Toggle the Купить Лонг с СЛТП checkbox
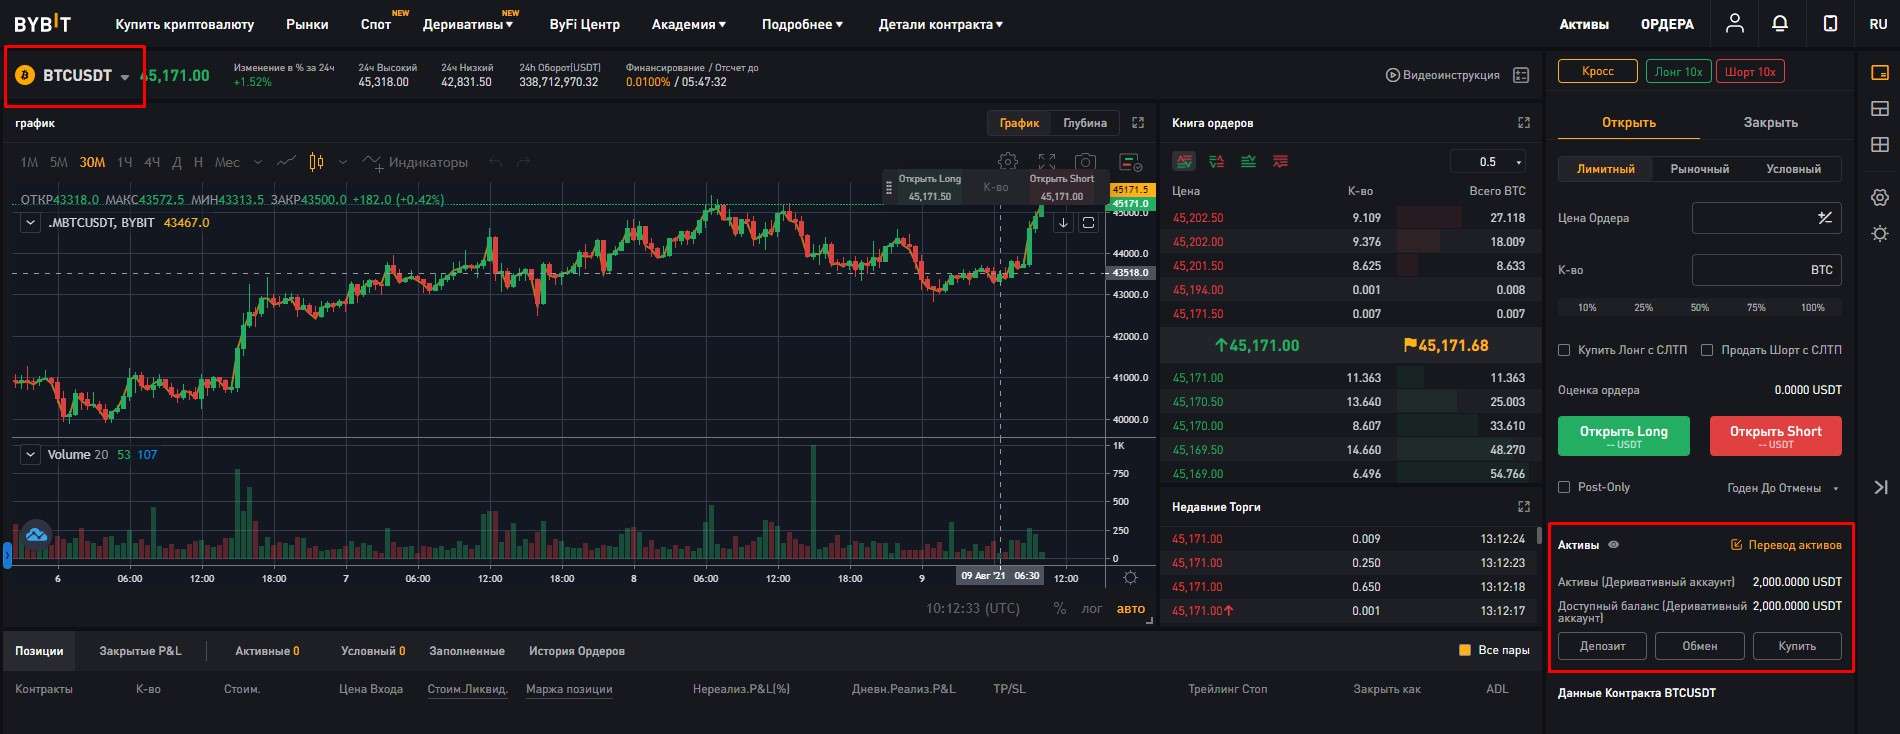Viewport: 1900px width, 734px height. click(x=1564, y=350)
